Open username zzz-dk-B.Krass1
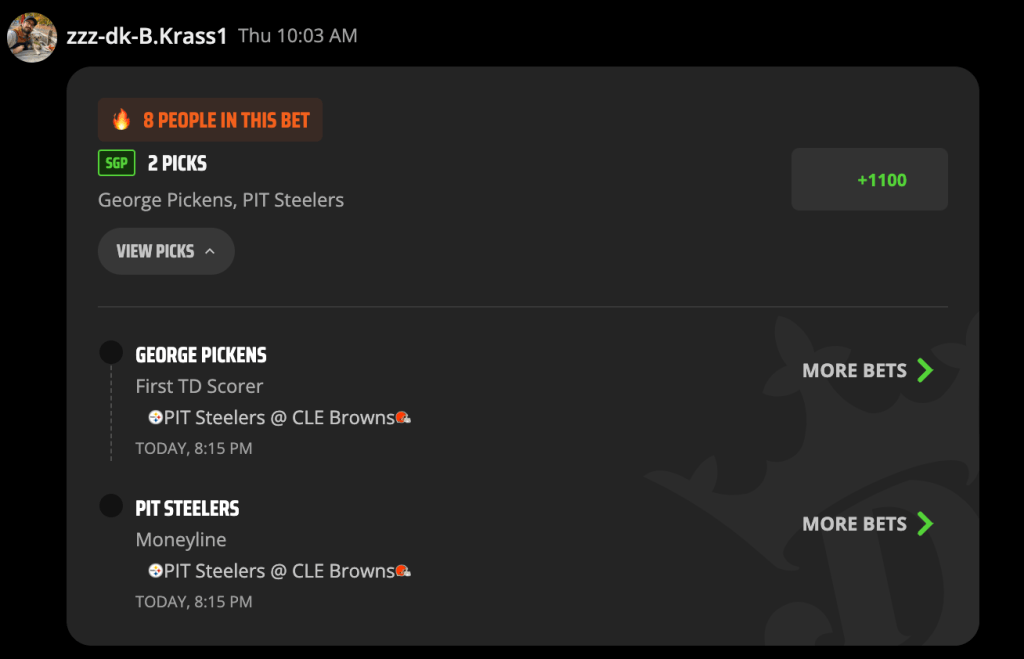Viewport: 1024px width, 659px height. (146, 36)
